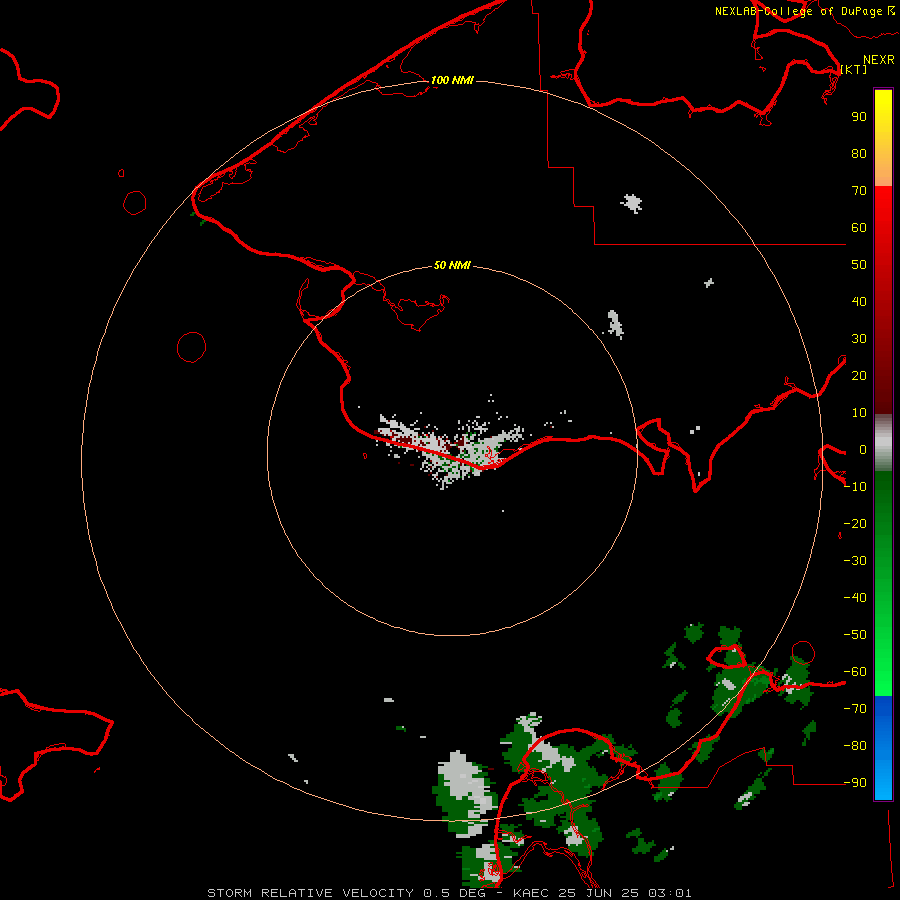
Task: Click the 80 value on velocity scale
Action: click(859, 153)
